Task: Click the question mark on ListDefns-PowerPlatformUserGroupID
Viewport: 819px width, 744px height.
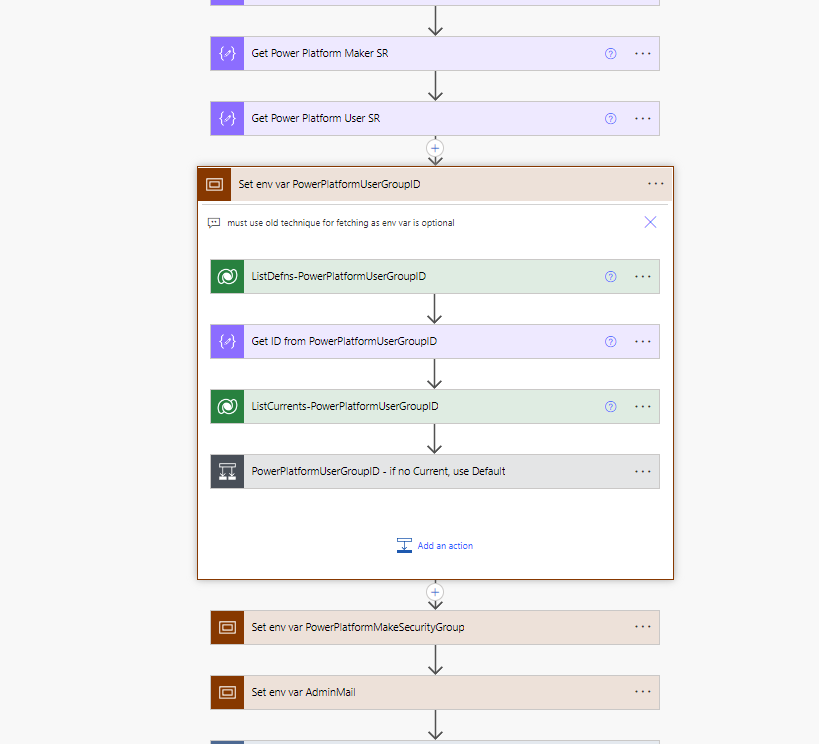Action: pyautogui.click(x=610, y=276)
